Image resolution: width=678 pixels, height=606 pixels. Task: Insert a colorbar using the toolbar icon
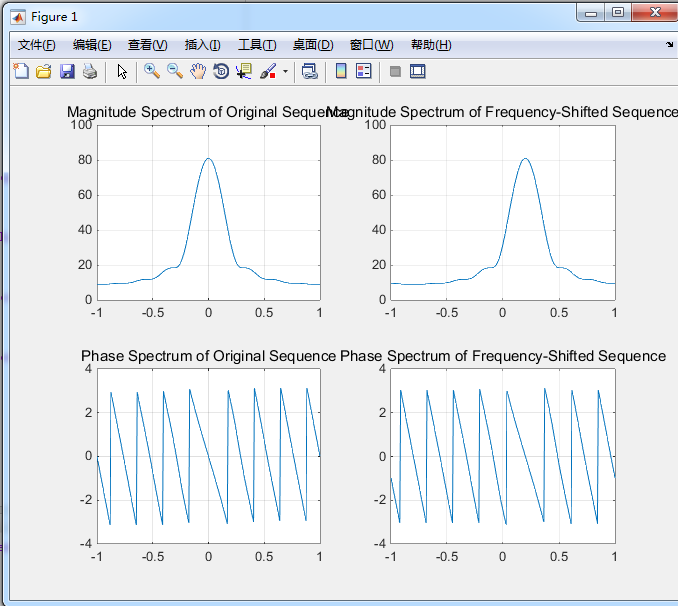pyautogui.click(x=341, y=71)
